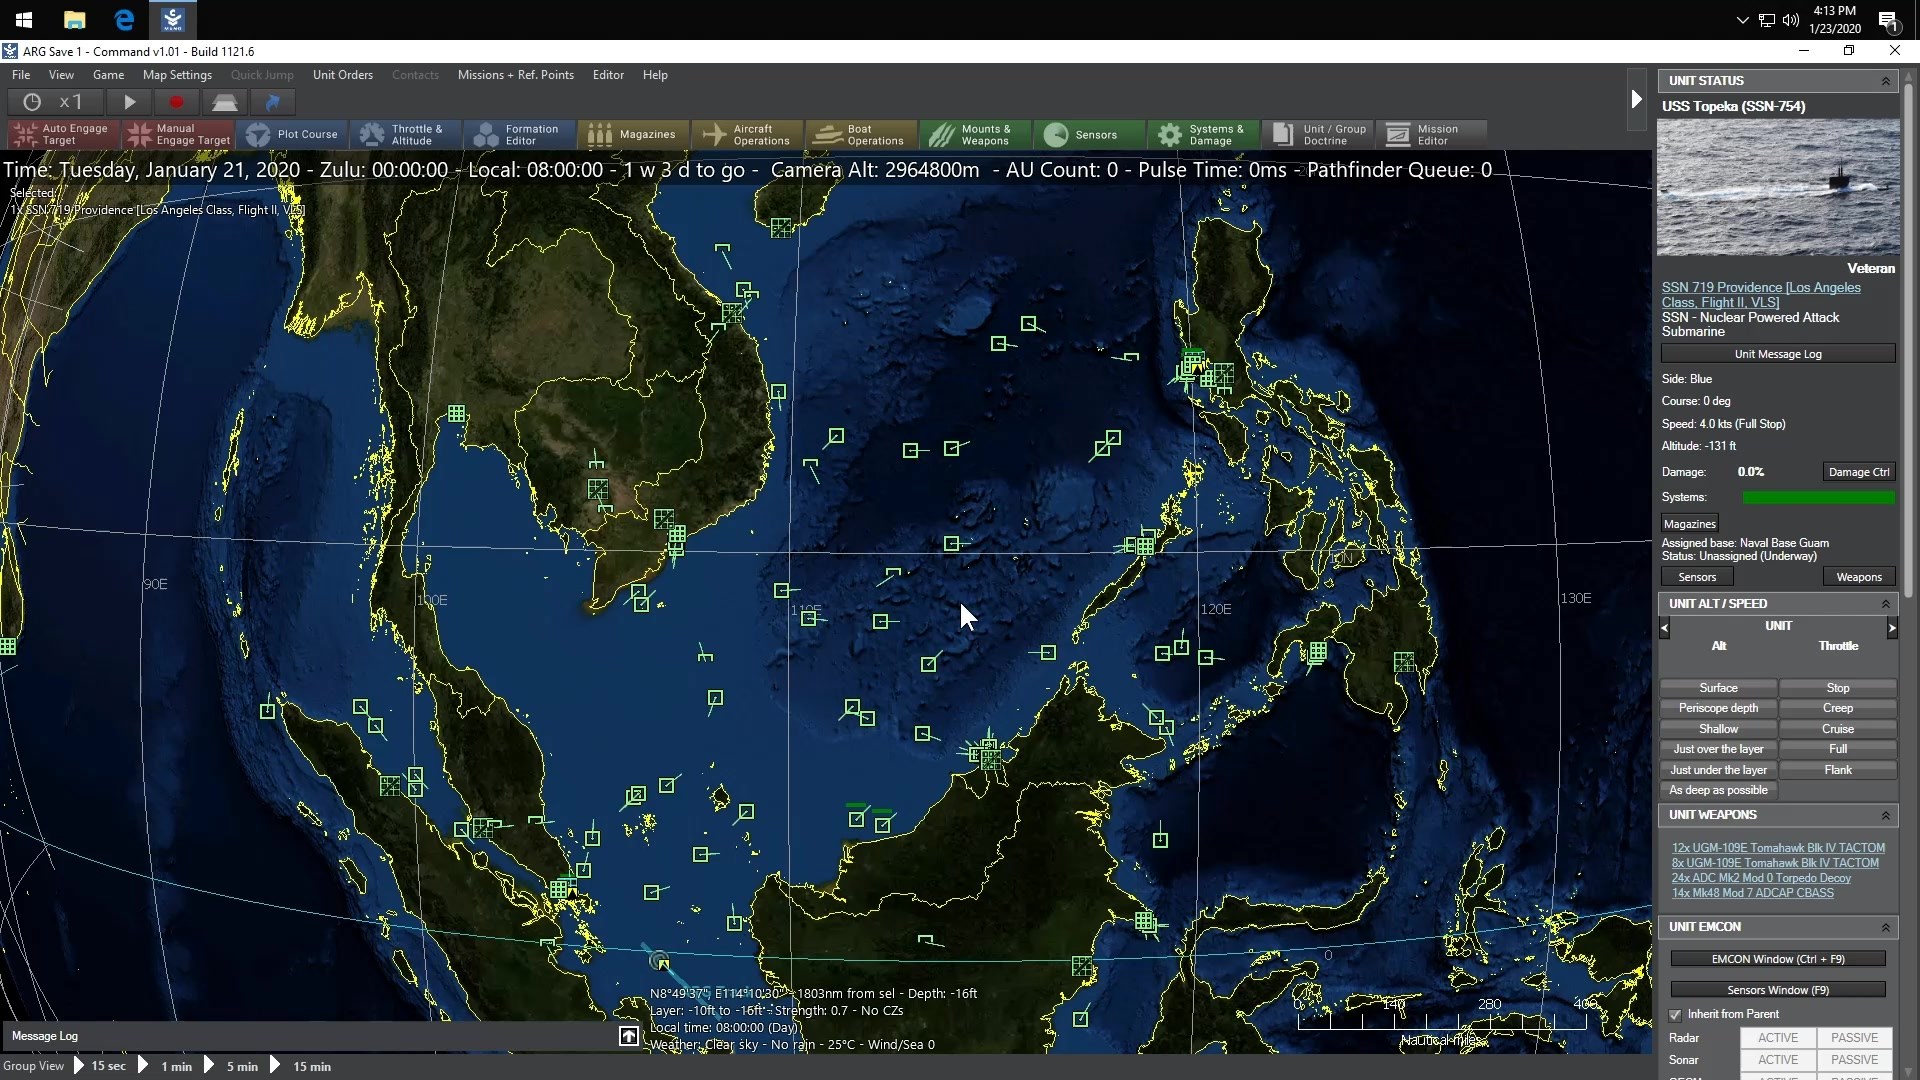Image resolution: width=1920 pixels, height=1080 pixels.
Task: Click the left arrow beside UNIT
Action: click(x=1665, y=628)
